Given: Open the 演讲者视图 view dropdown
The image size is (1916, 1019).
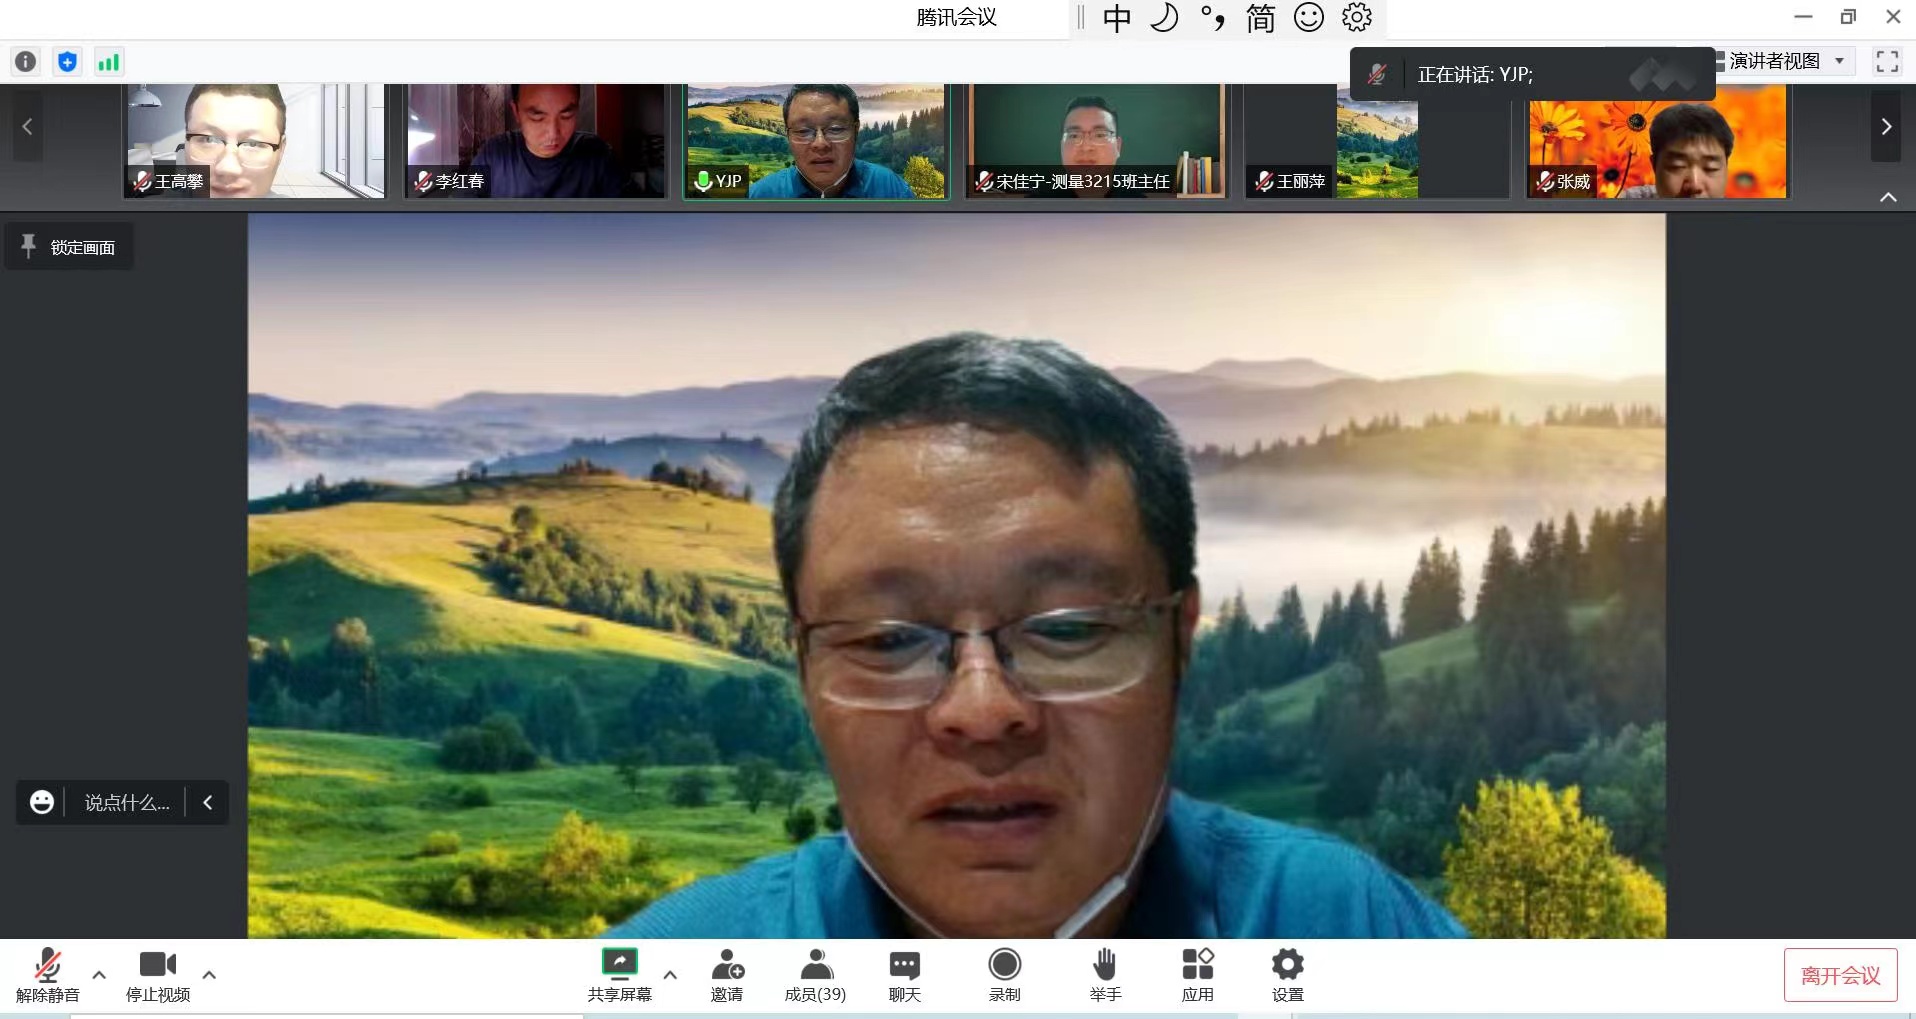Looking at the screenshot, I should [1785, 61].
